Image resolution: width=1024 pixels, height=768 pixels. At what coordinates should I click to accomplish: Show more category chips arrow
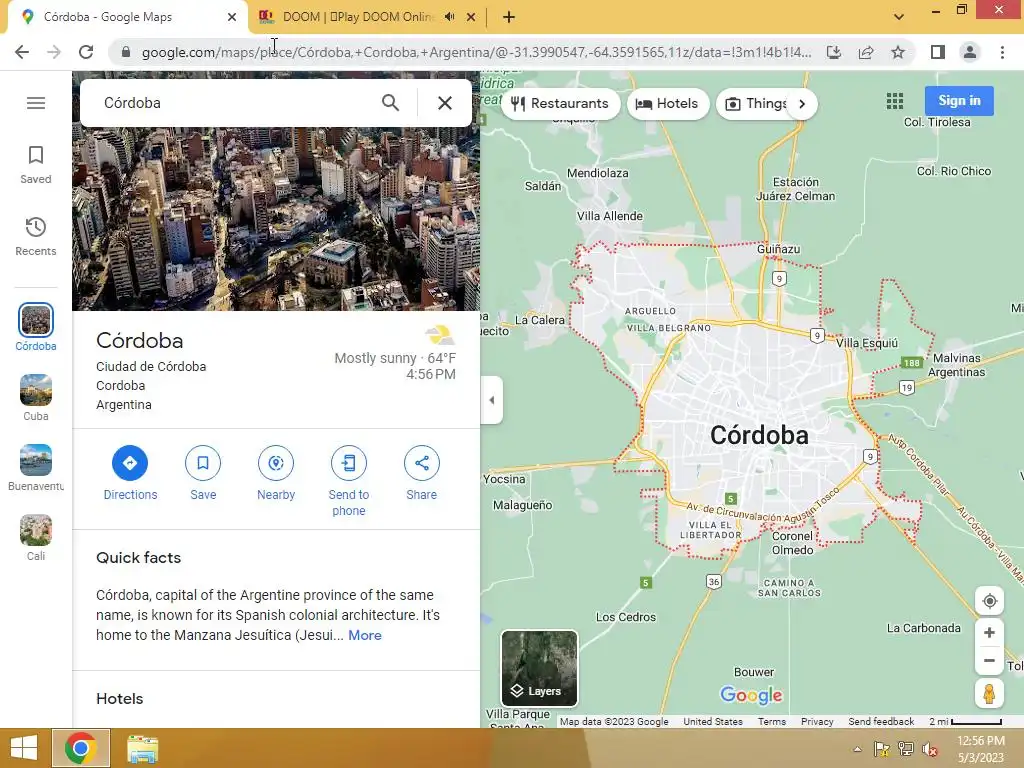(x=802, y=104)
